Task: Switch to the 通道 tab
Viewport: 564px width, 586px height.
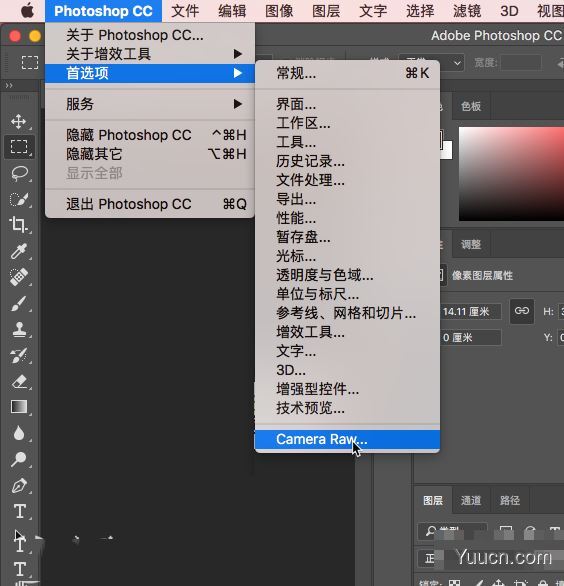Action: (x=471, y=500)
